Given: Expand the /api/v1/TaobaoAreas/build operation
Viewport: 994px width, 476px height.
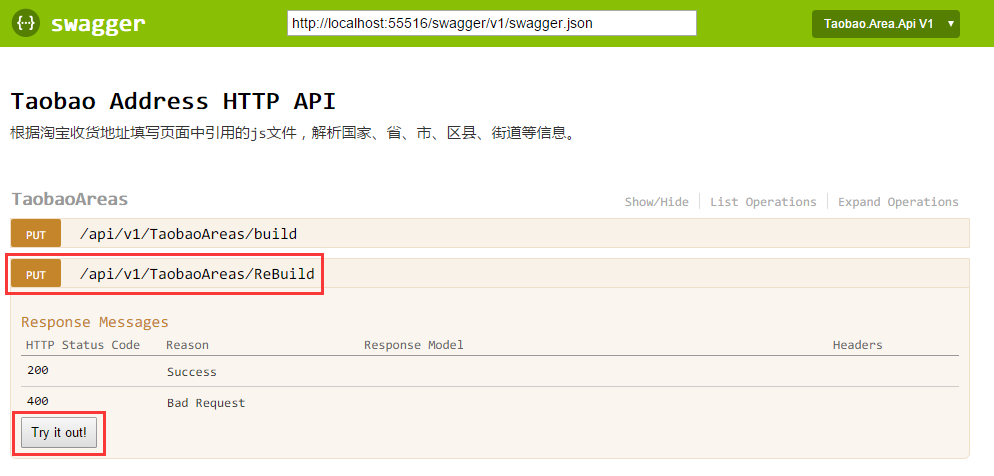Looking at the screenshot, I should pyautogui.click(x=188, y=234).
